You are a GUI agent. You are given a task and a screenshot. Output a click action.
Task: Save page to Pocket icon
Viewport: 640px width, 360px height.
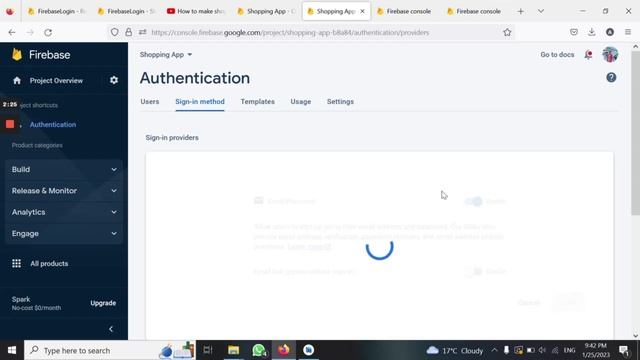pos(574,32)
